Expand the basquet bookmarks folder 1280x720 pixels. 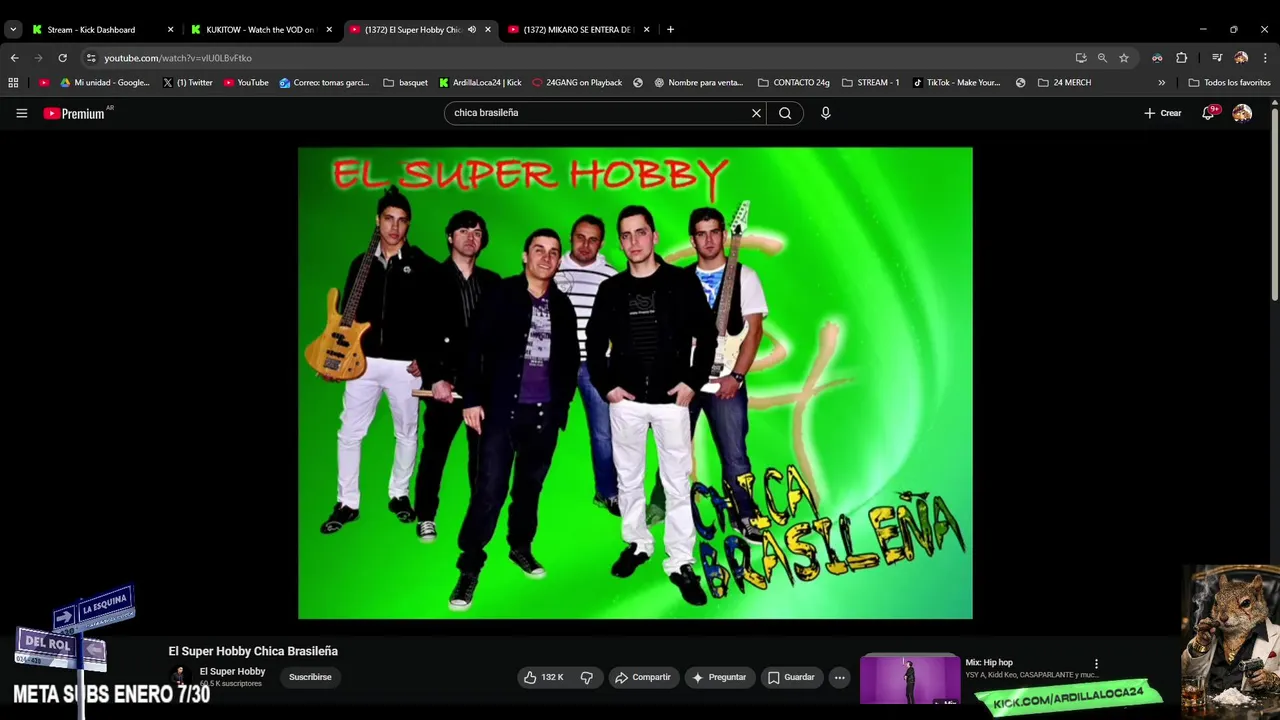pyautogui.click(x=406, y=83)
